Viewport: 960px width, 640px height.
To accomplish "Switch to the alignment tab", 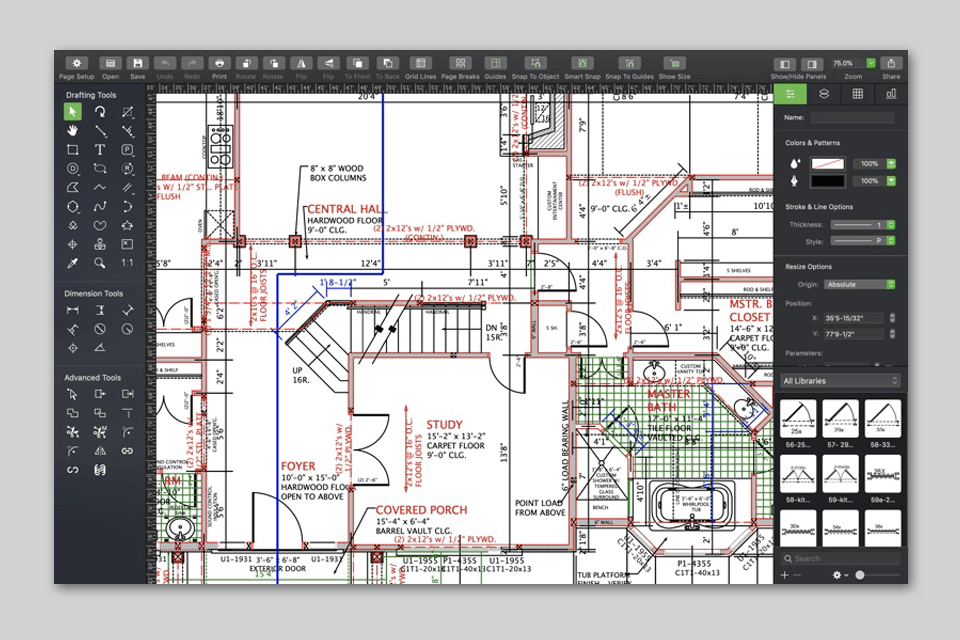I will coord(891,94).
